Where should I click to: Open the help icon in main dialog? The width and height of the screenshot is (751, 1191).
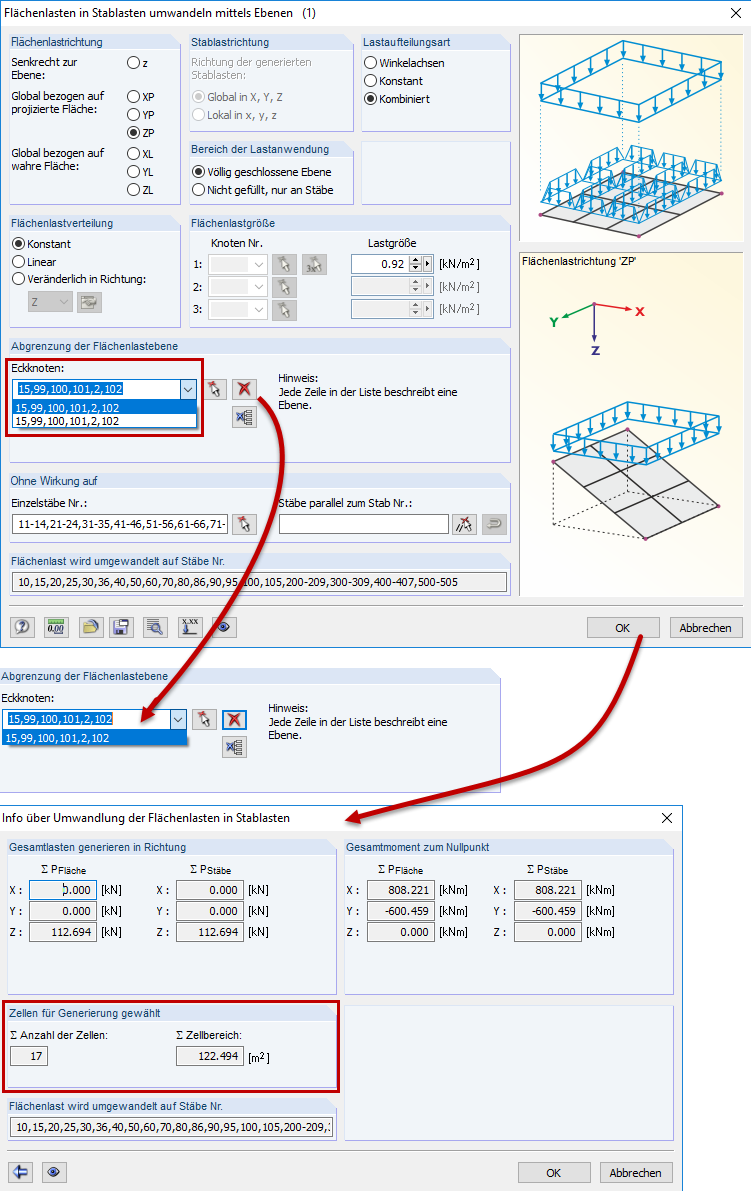[x=22, y=627]
